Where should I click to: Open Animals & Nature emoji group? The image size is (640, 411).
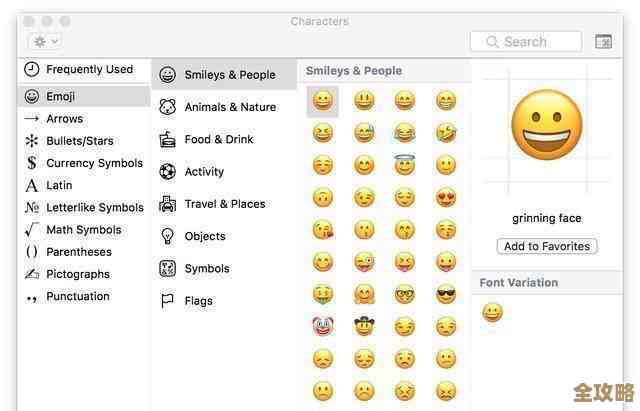229,107
